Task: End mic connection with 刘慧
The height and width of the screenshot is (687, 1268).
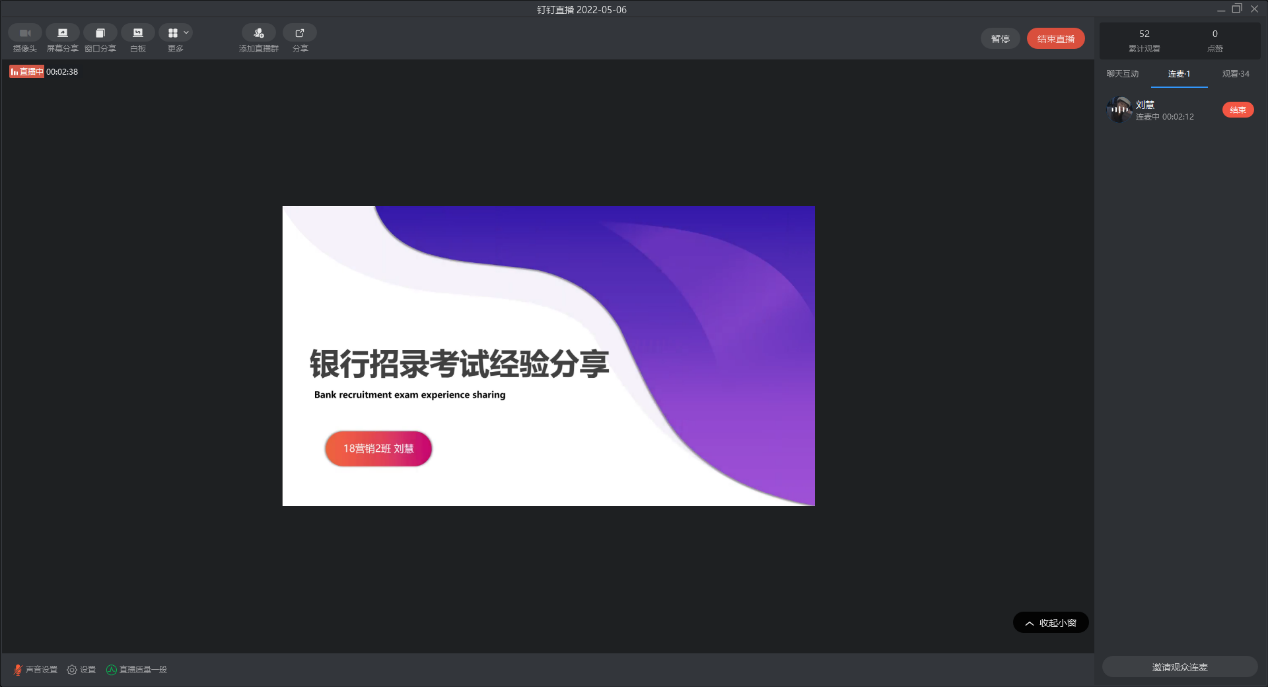Action: 1237,110
